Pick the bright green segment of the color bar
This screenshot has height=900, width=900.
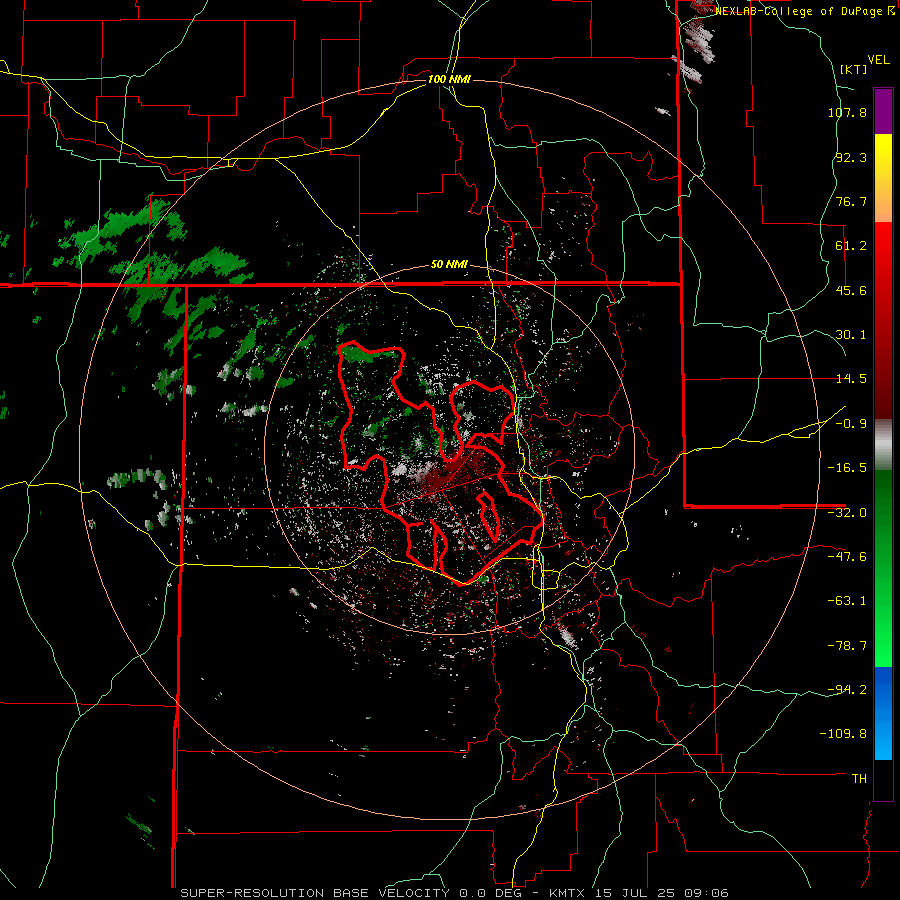[883, 568]
